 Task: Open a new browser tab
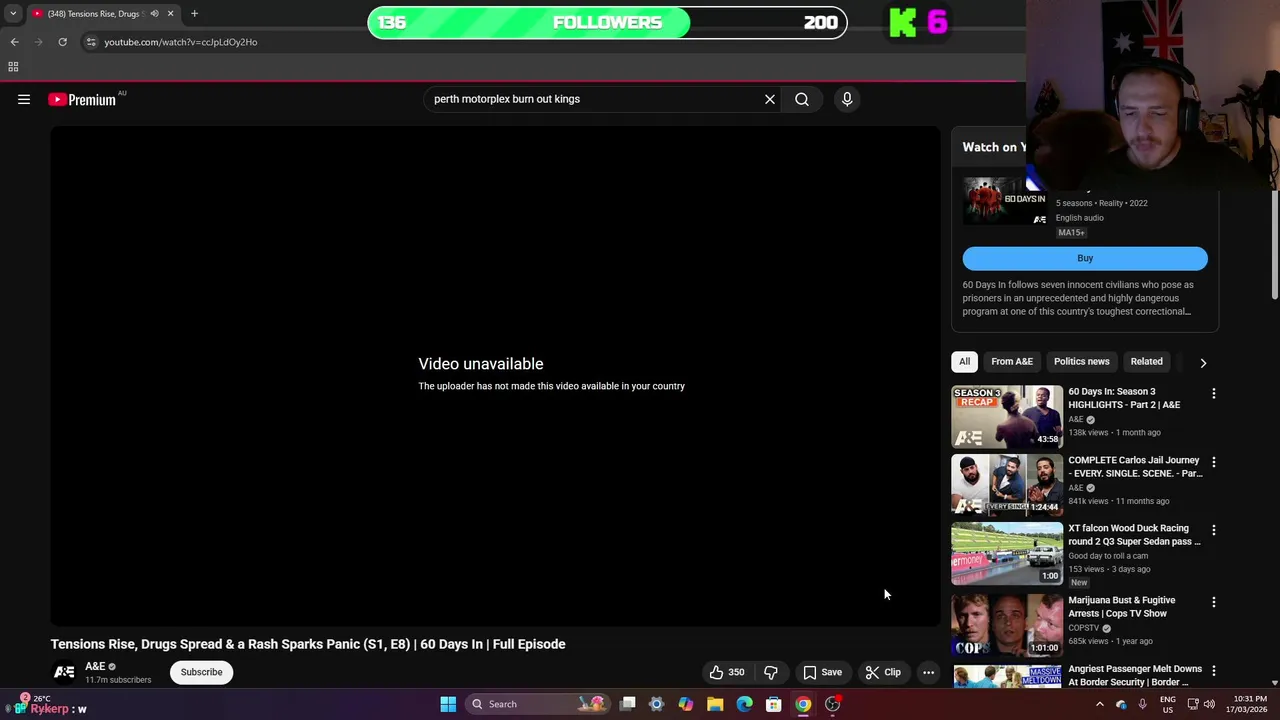click(194, 13)
